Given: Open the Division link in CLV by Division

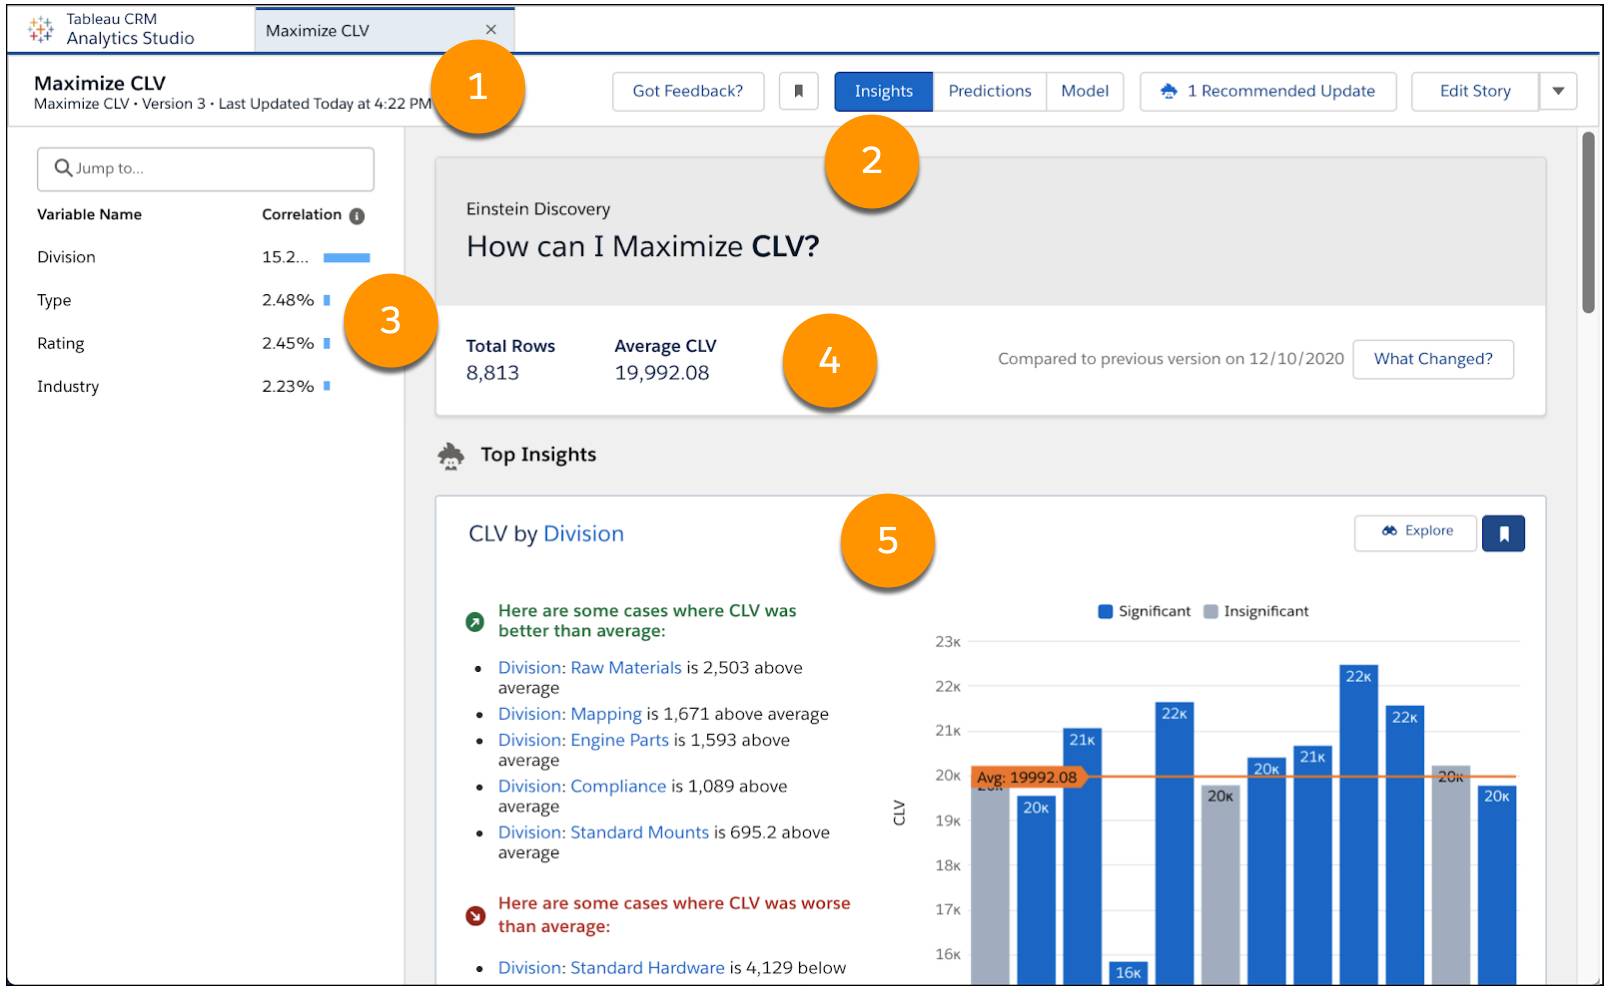Looking at the screenshot, I should pos(584,534).
